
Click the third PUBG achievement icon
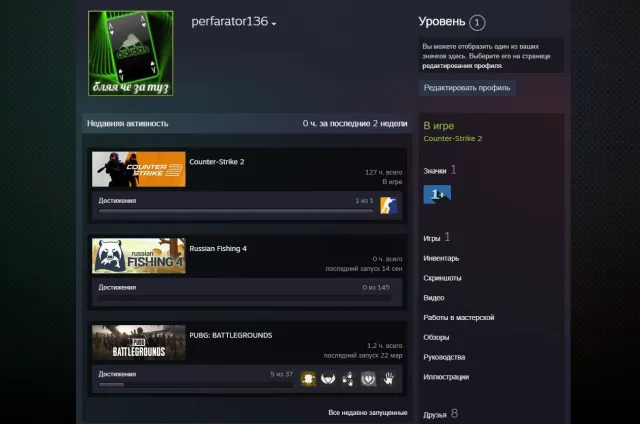348,379
